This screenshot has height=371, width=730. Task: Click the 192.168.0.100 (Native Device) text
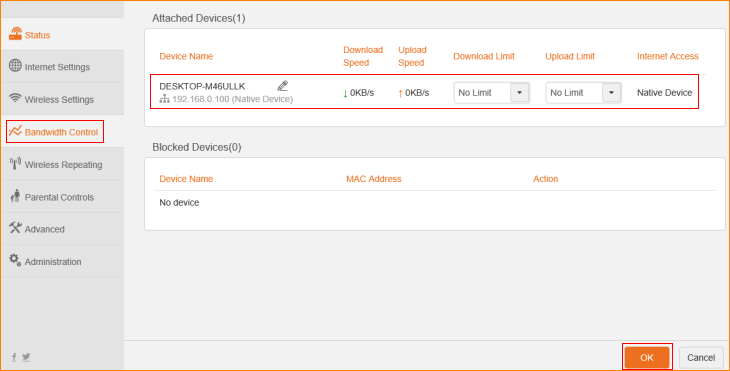[232, 99]
